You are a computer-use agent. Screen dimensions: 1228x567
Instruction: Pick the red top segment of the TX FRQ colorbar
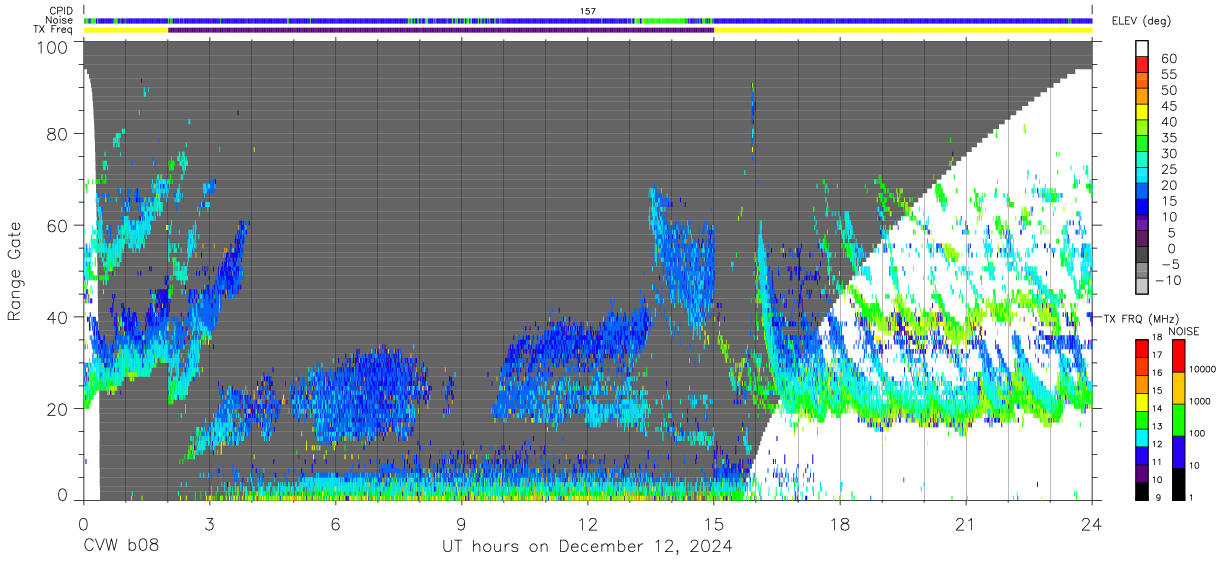click(1143, 349)
